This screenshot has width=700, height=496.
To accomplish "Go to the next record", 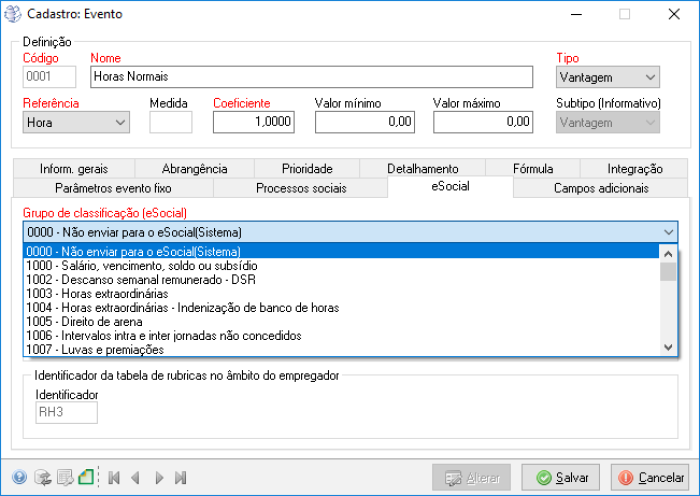I will click(158, 477).
